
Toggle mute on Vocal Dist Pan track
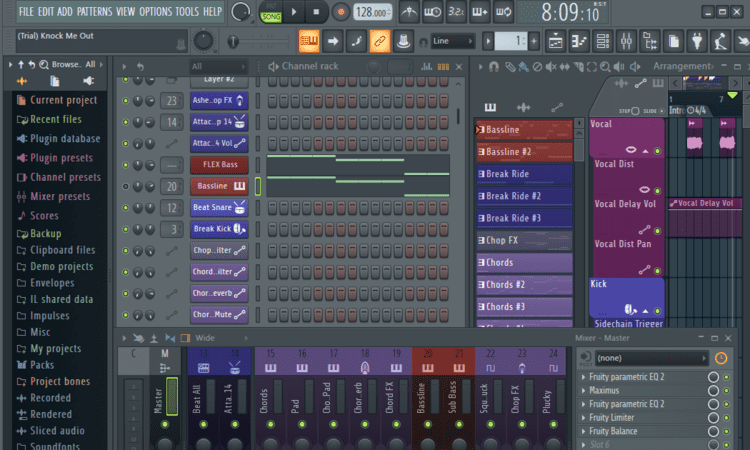coord(658,271)
